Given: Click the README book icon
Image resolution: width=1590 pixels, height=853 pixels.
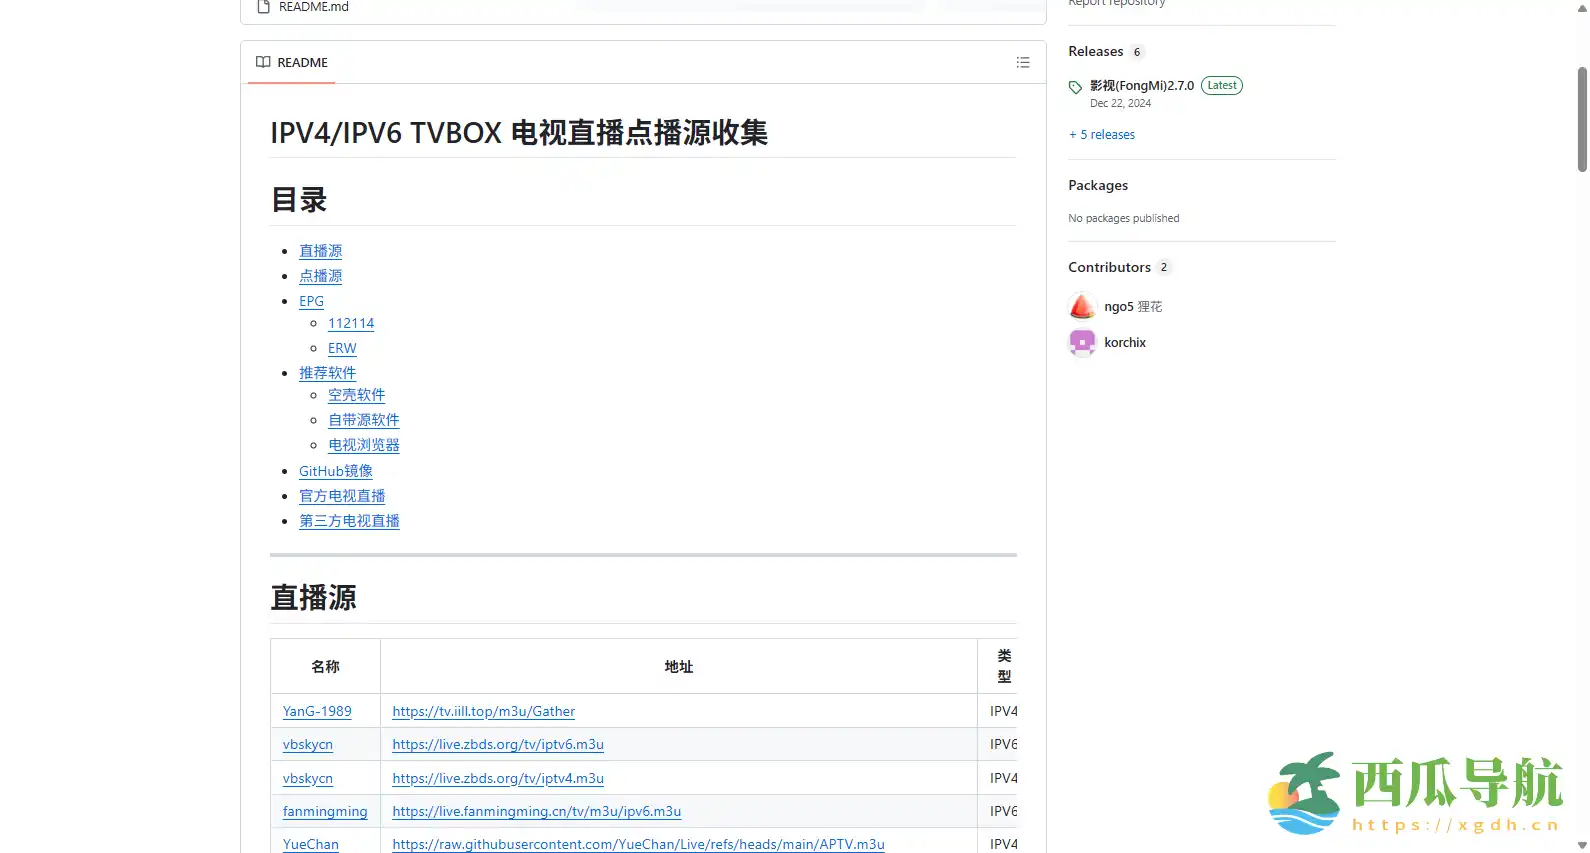Looking at the screenshot, I should click(263, 62).
